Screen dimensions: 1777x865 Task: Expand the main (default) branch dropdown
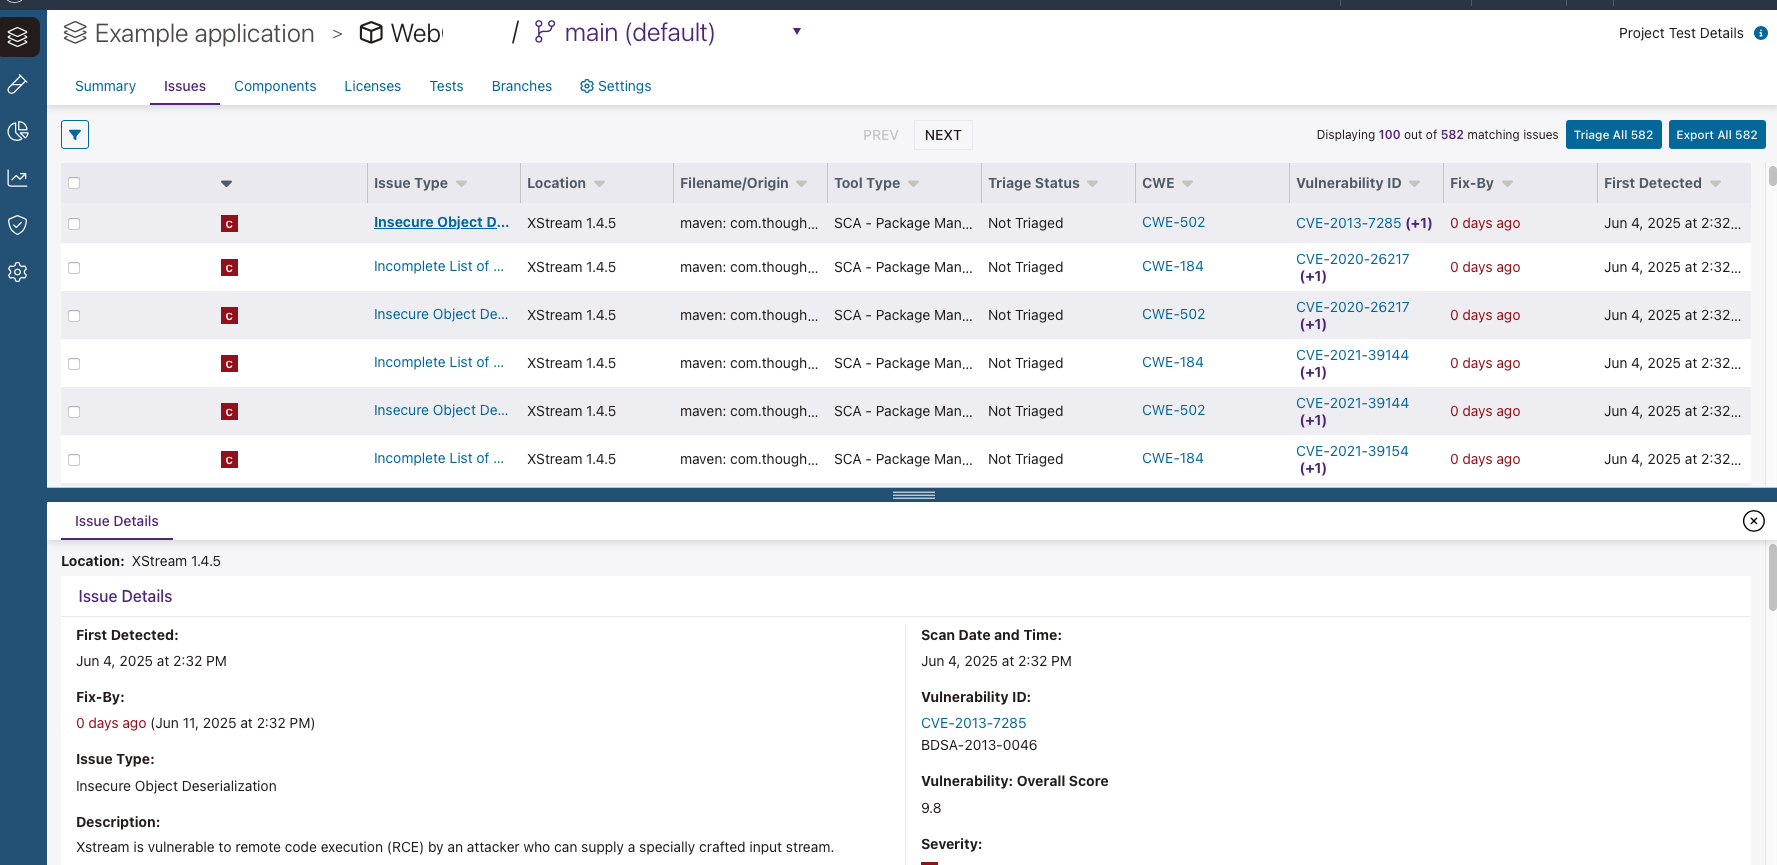pyautogui.click(x=797, y=32)
